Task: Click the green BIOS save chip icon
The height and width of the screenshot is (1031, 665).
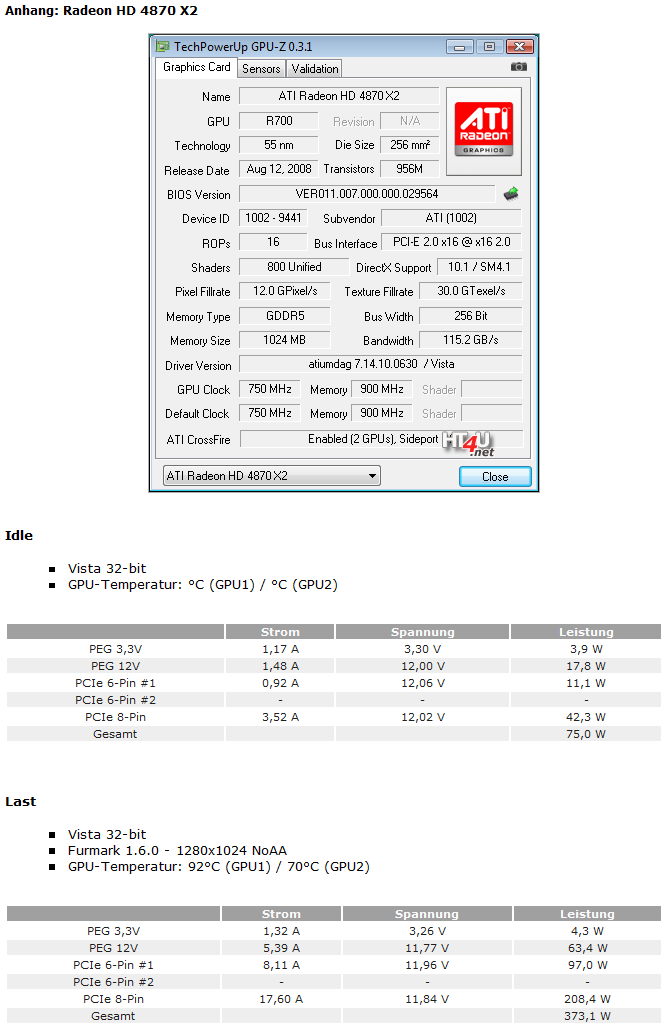Action: click(x=510, y=194)
